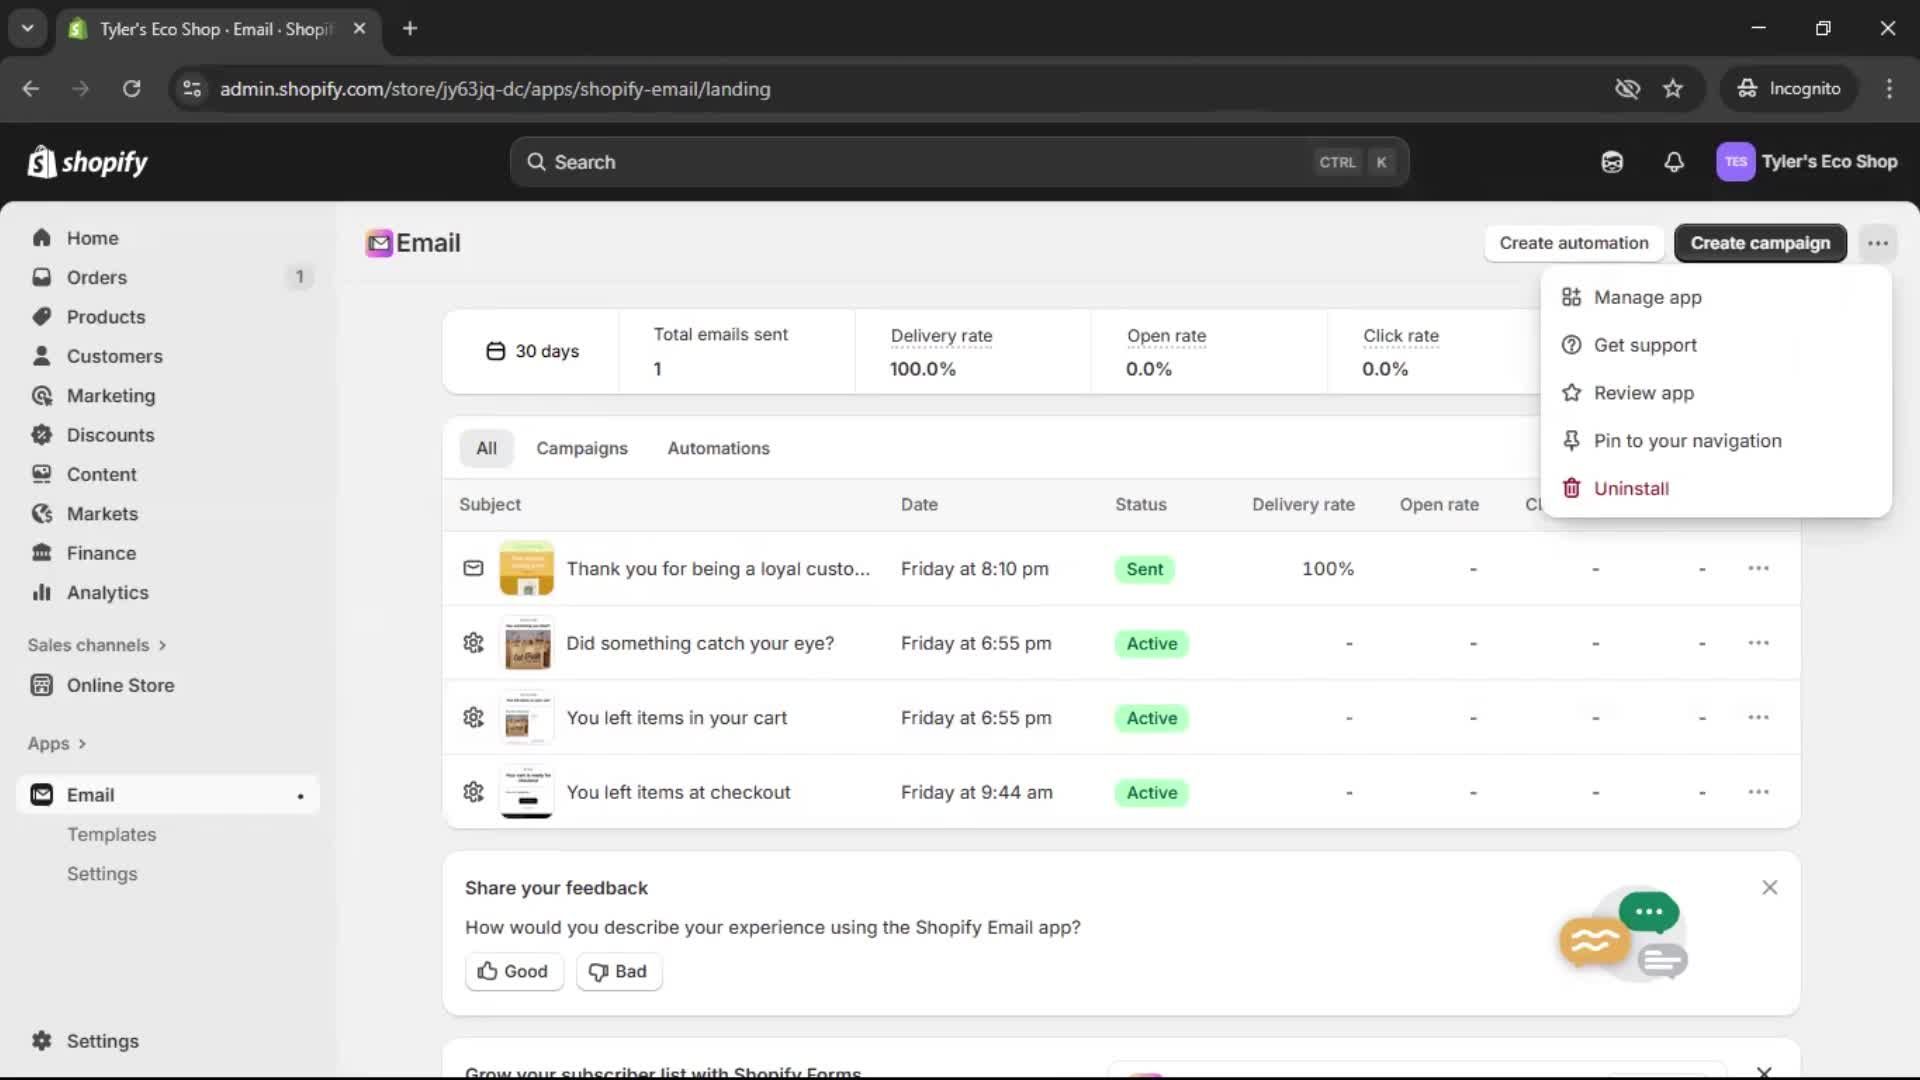Toggle the Email more-actions ellipsis button
The width and height of the screenshot is (1920, 1080).
click(1878, 243)
